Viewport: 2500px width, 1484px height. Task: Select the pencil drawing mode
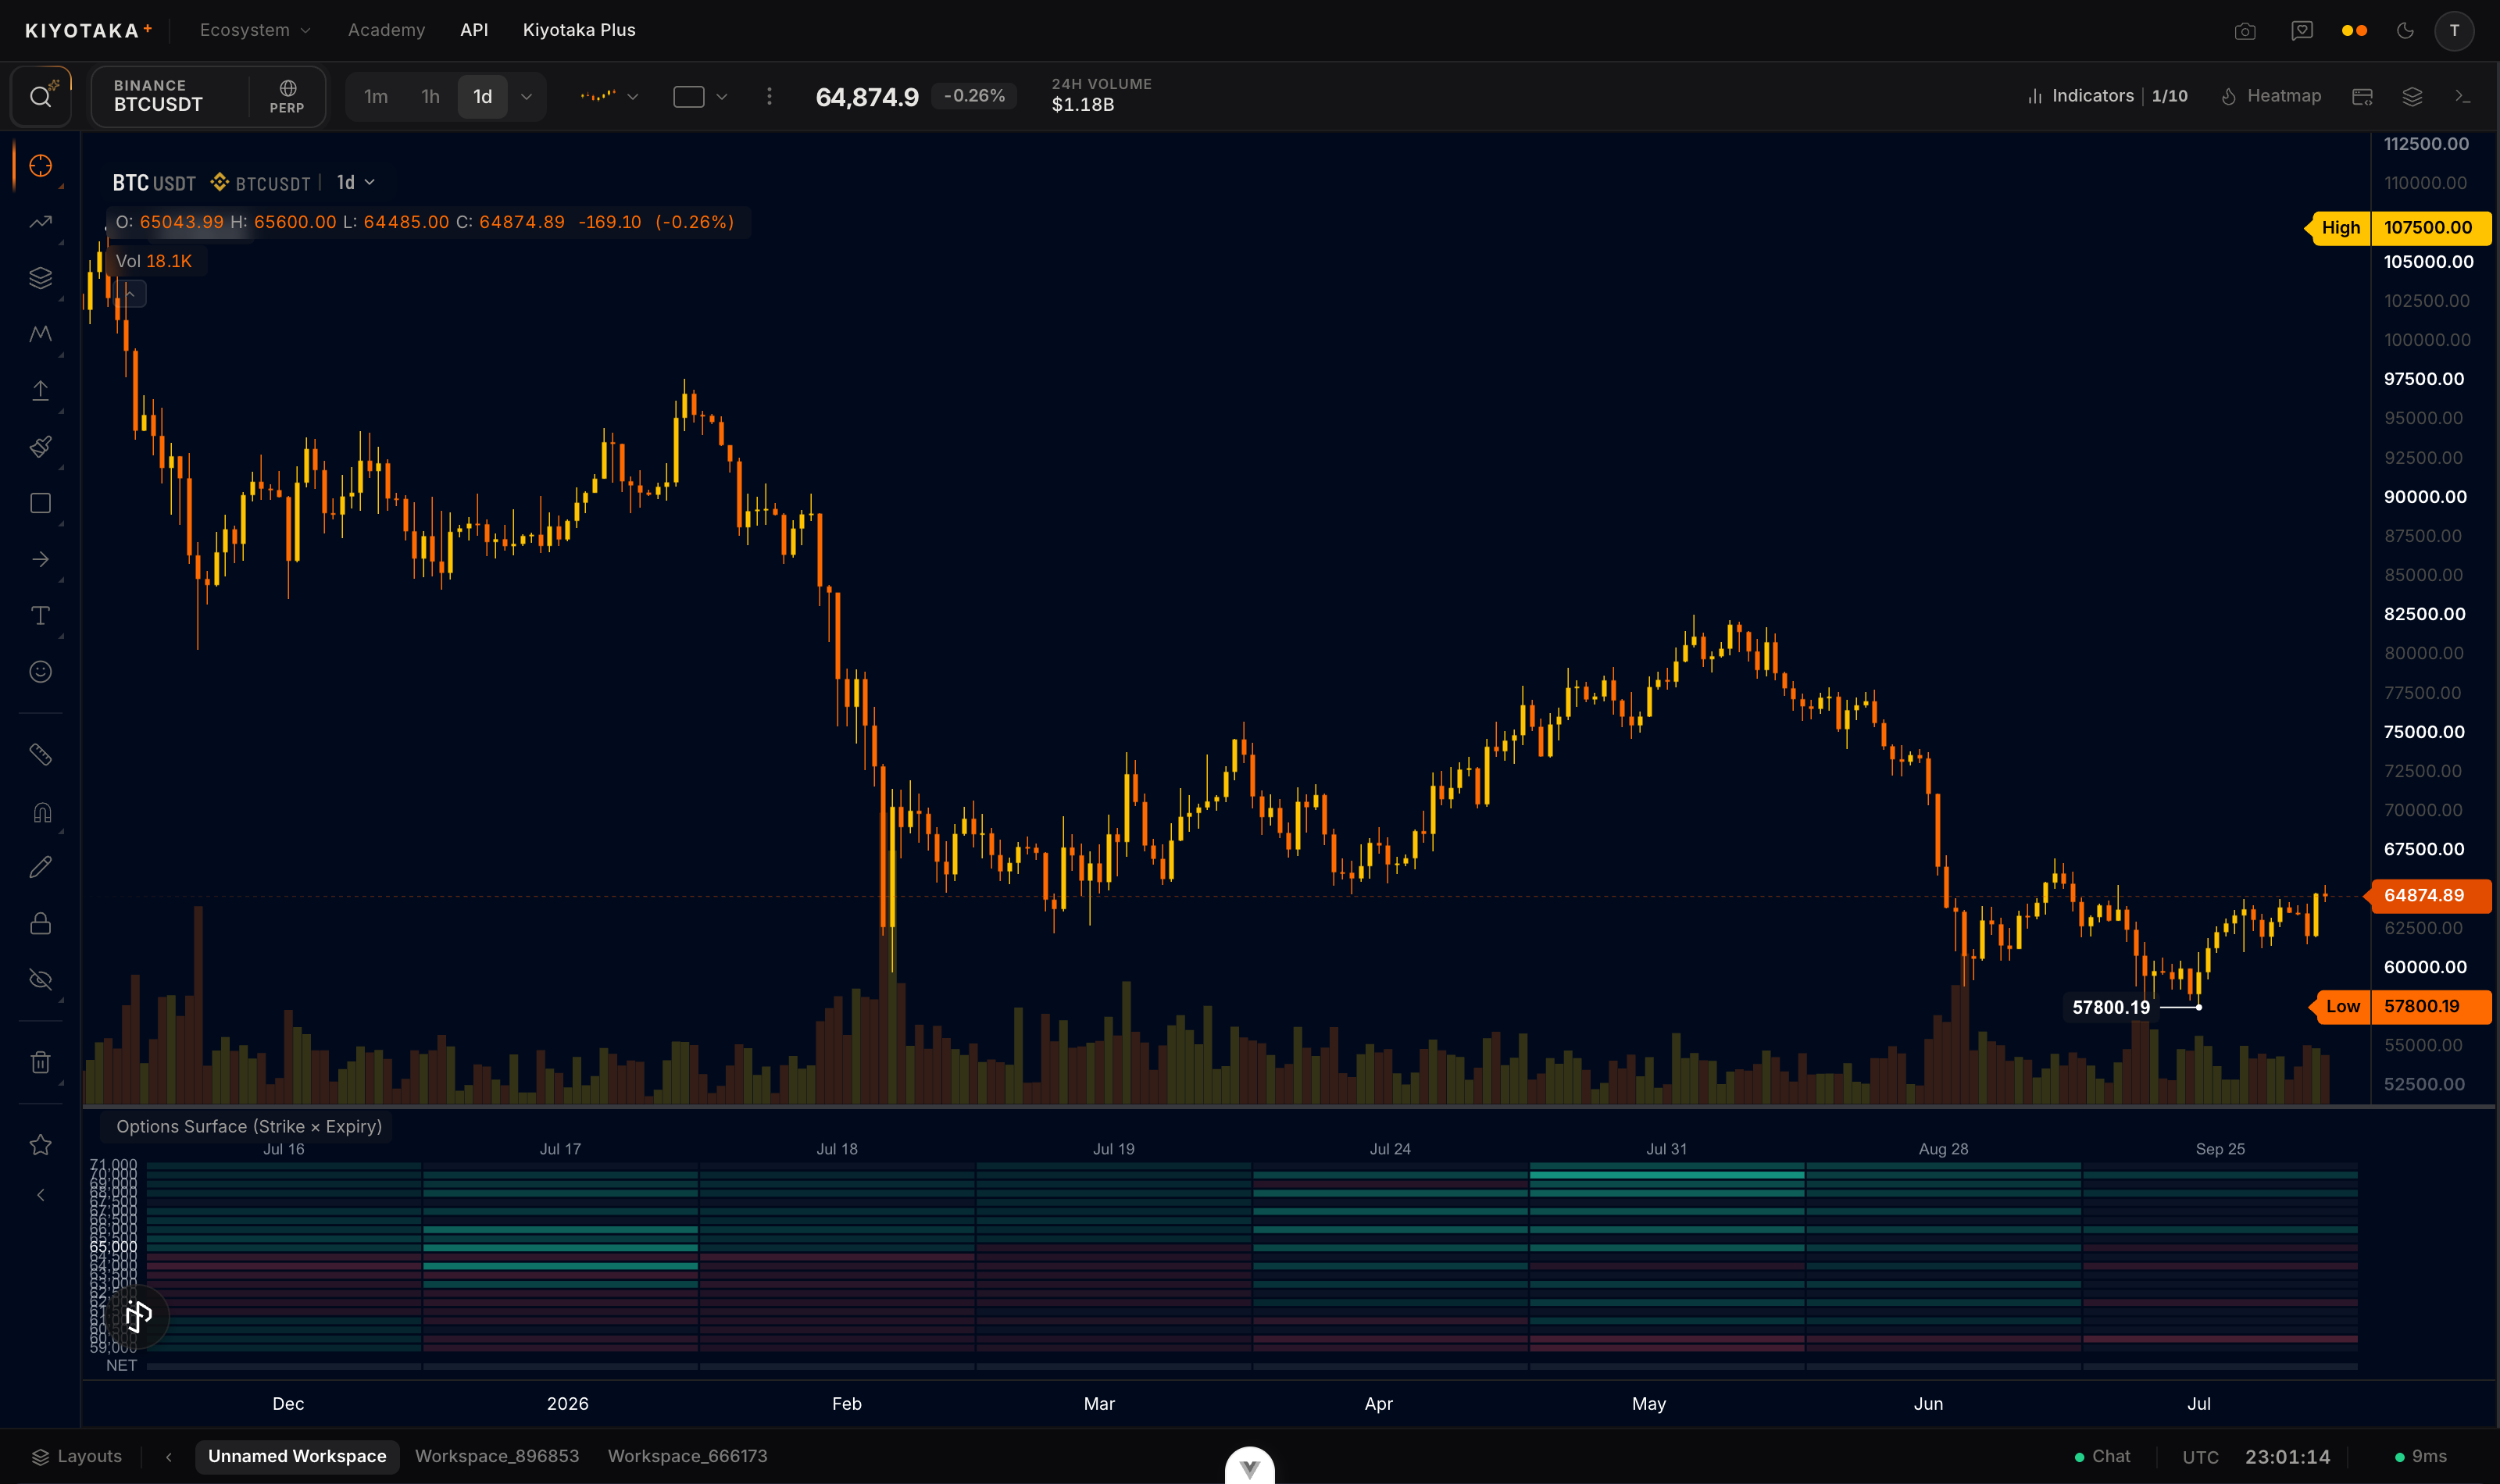pos(40,867)
